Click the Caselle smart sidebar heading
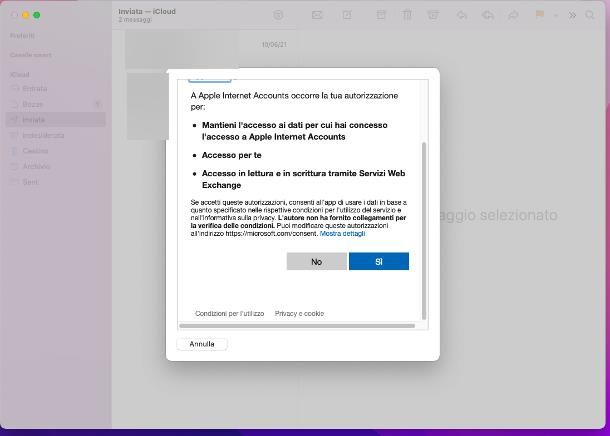The height and width of the screenshot is (436, 610). coord(31,55)
